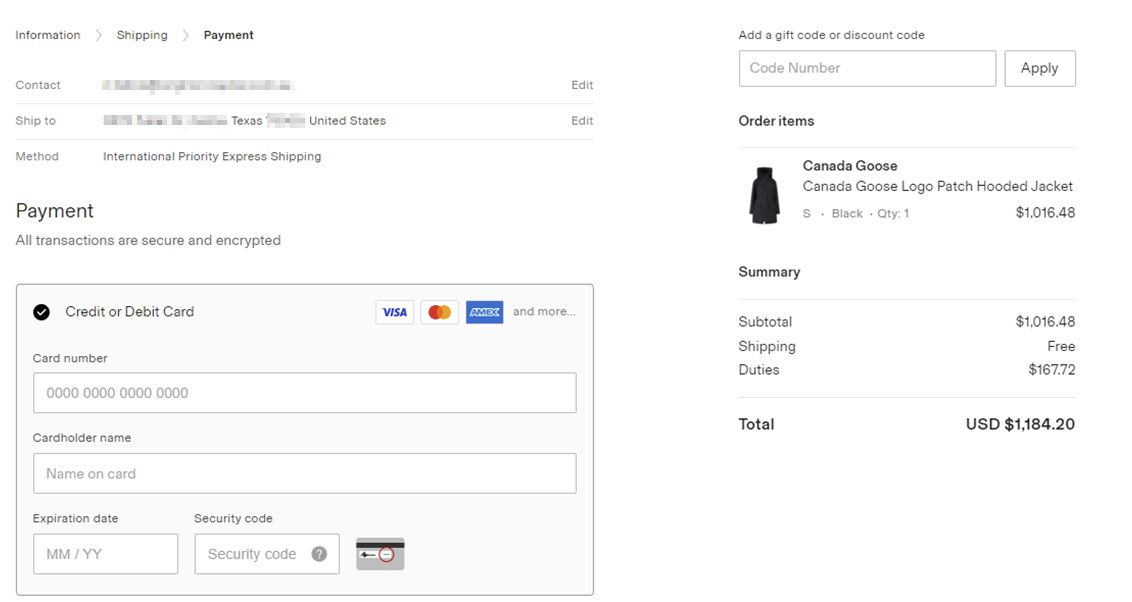The height and width of the screenshot is (602, 1132).
Task: Click the Duties $167.72 value
Action: point(1052,370)
